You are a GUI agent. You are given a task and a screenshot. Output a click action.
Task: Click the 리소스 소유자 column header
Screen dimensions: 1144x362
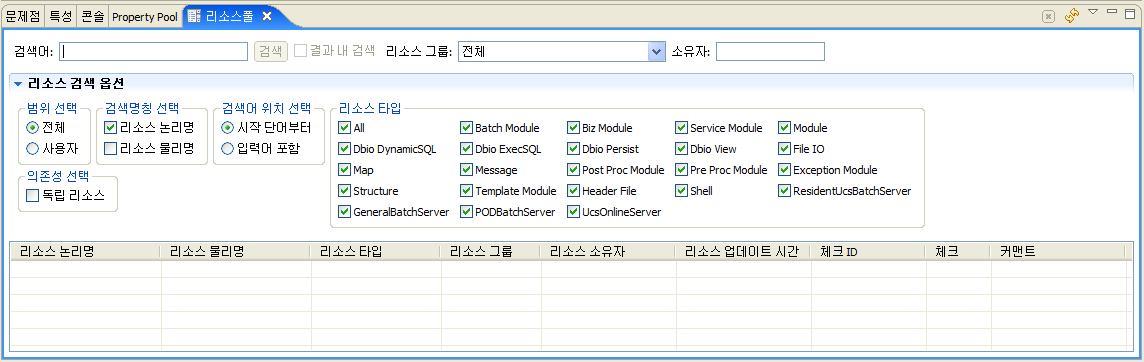tap(608, 251)
